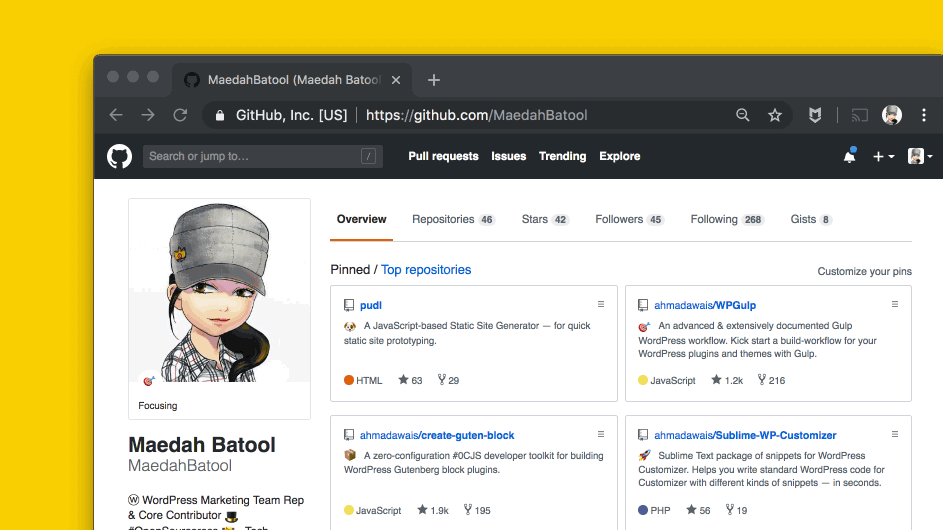
Task: Open Trending in navigation
Action: point(562,156)
